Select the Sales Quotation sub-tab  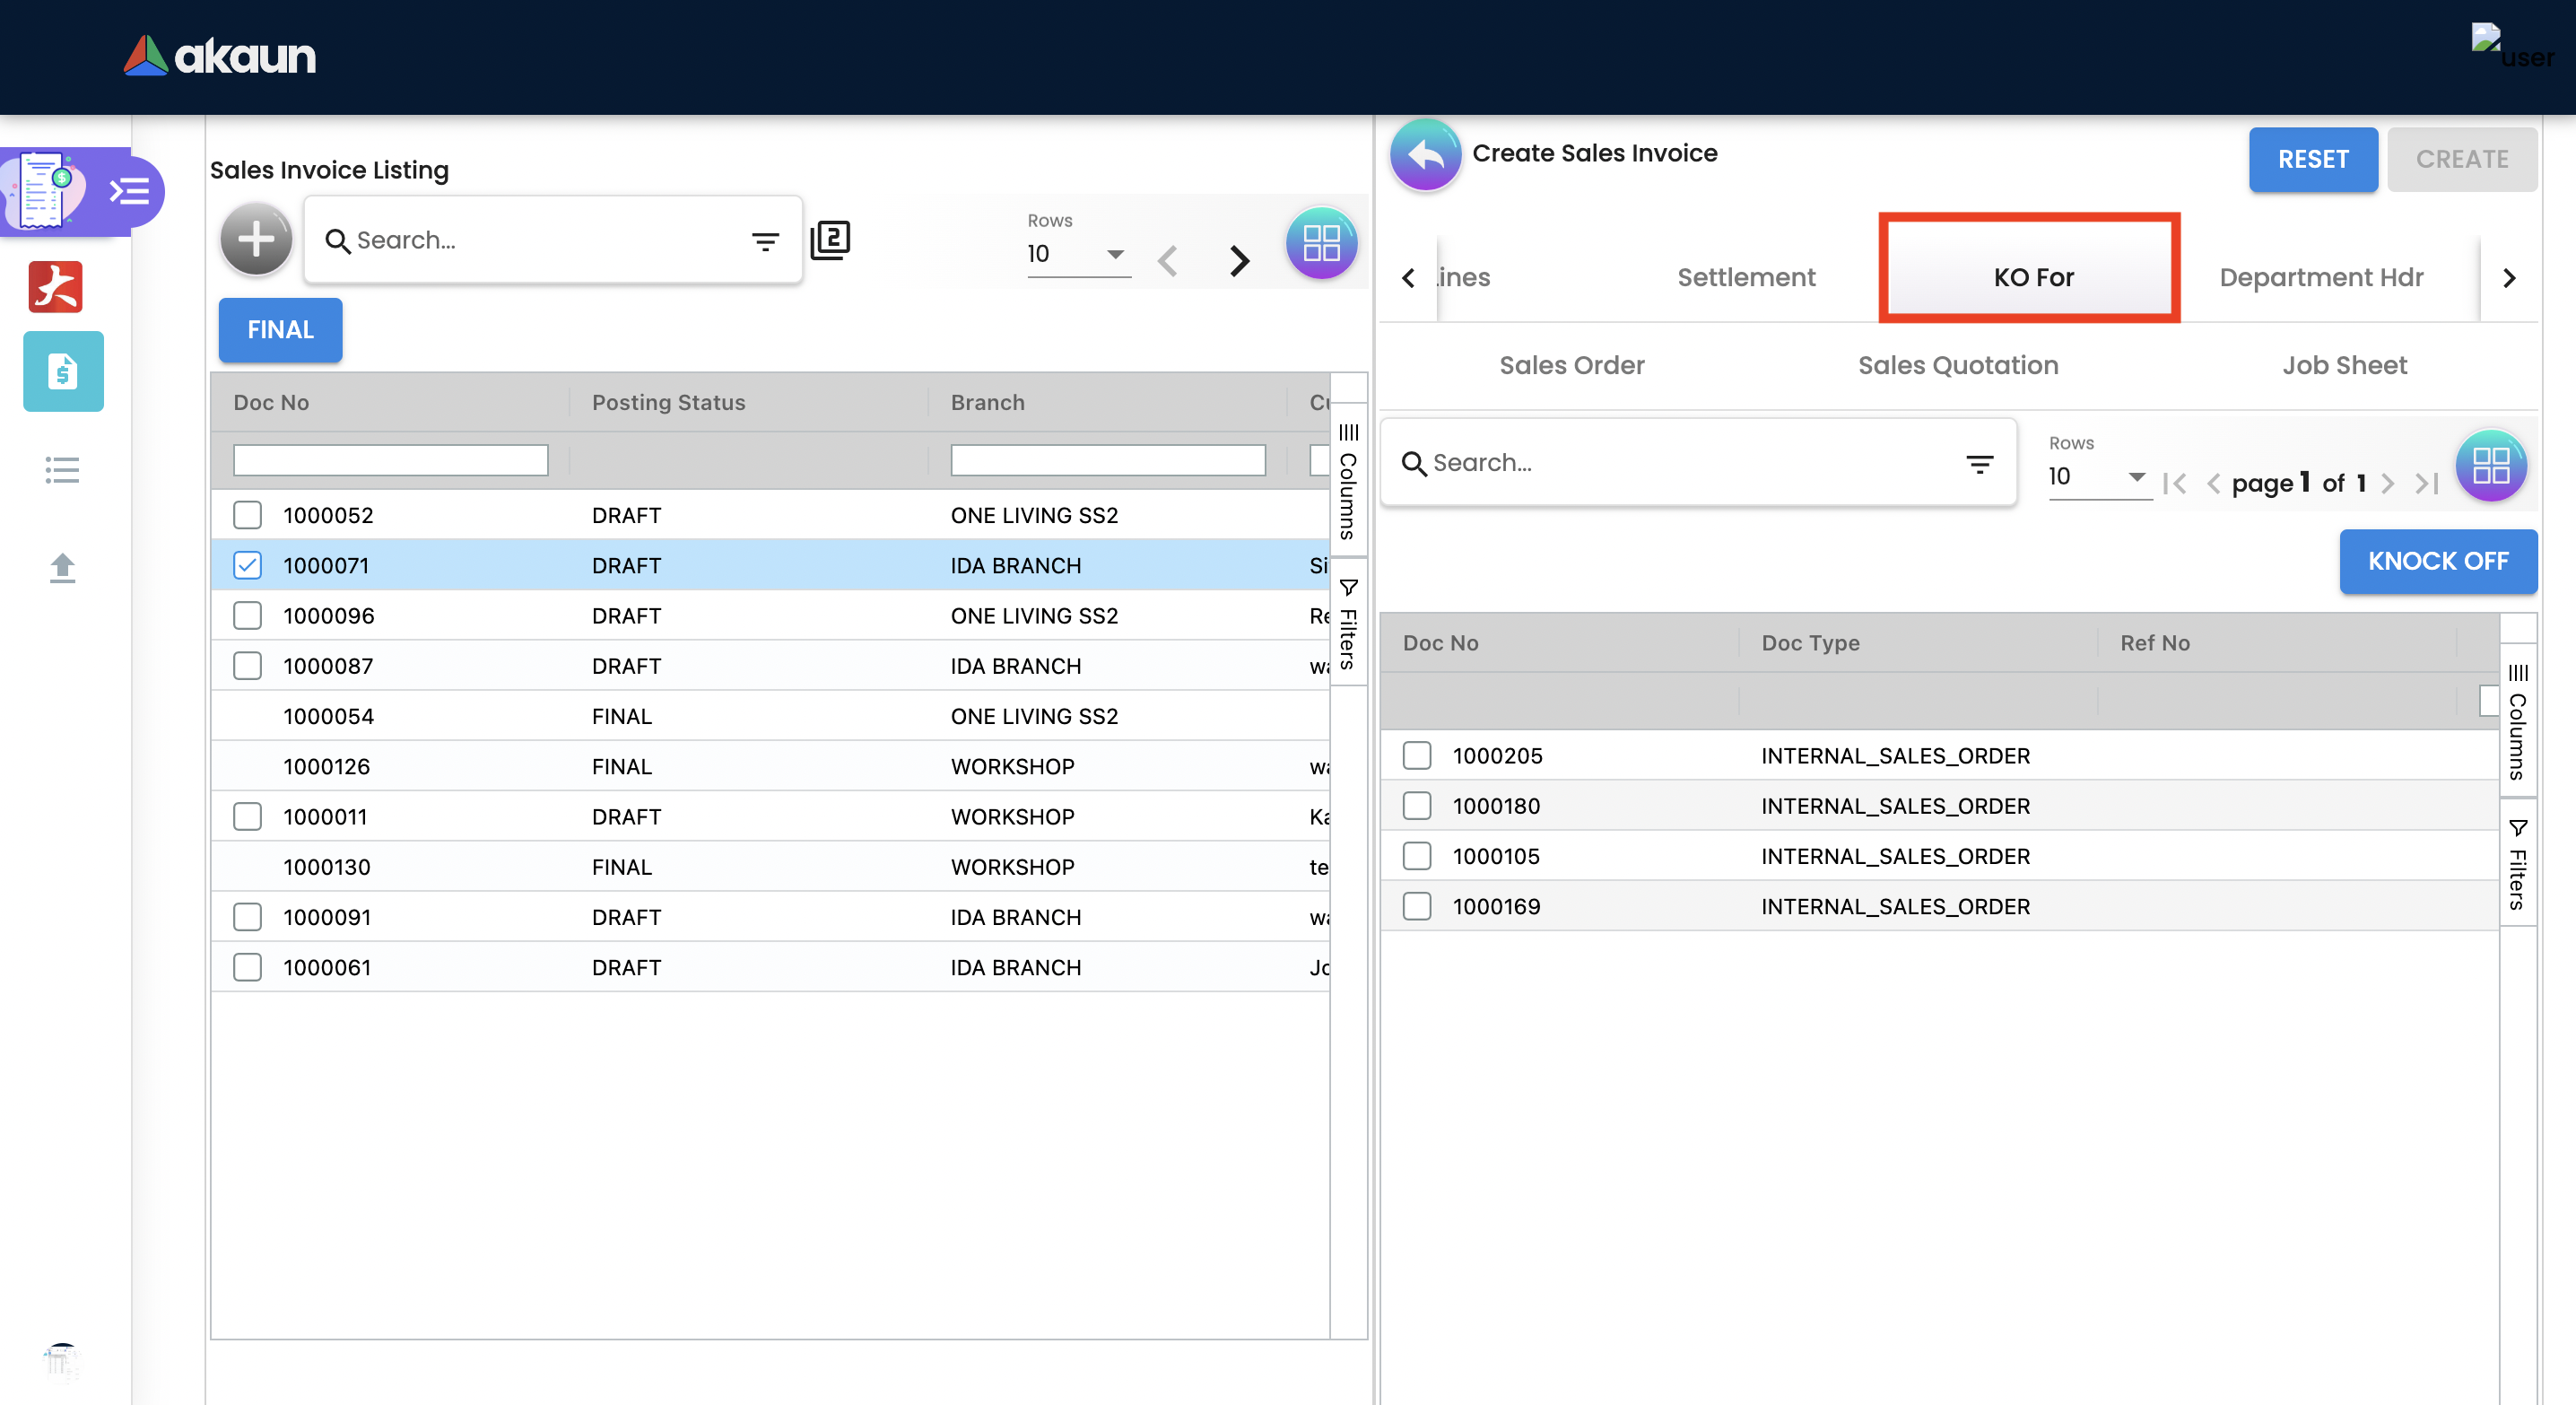1957,365
